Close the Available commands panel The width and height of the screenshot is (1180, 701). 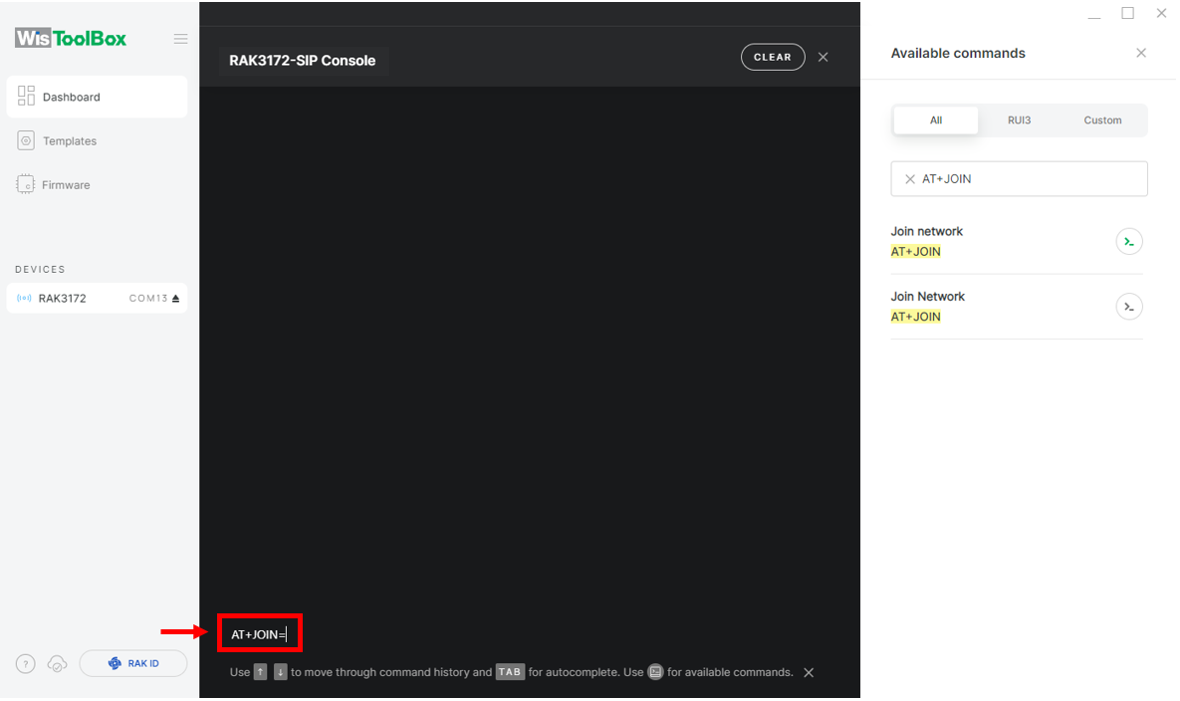click(1141, 53)
